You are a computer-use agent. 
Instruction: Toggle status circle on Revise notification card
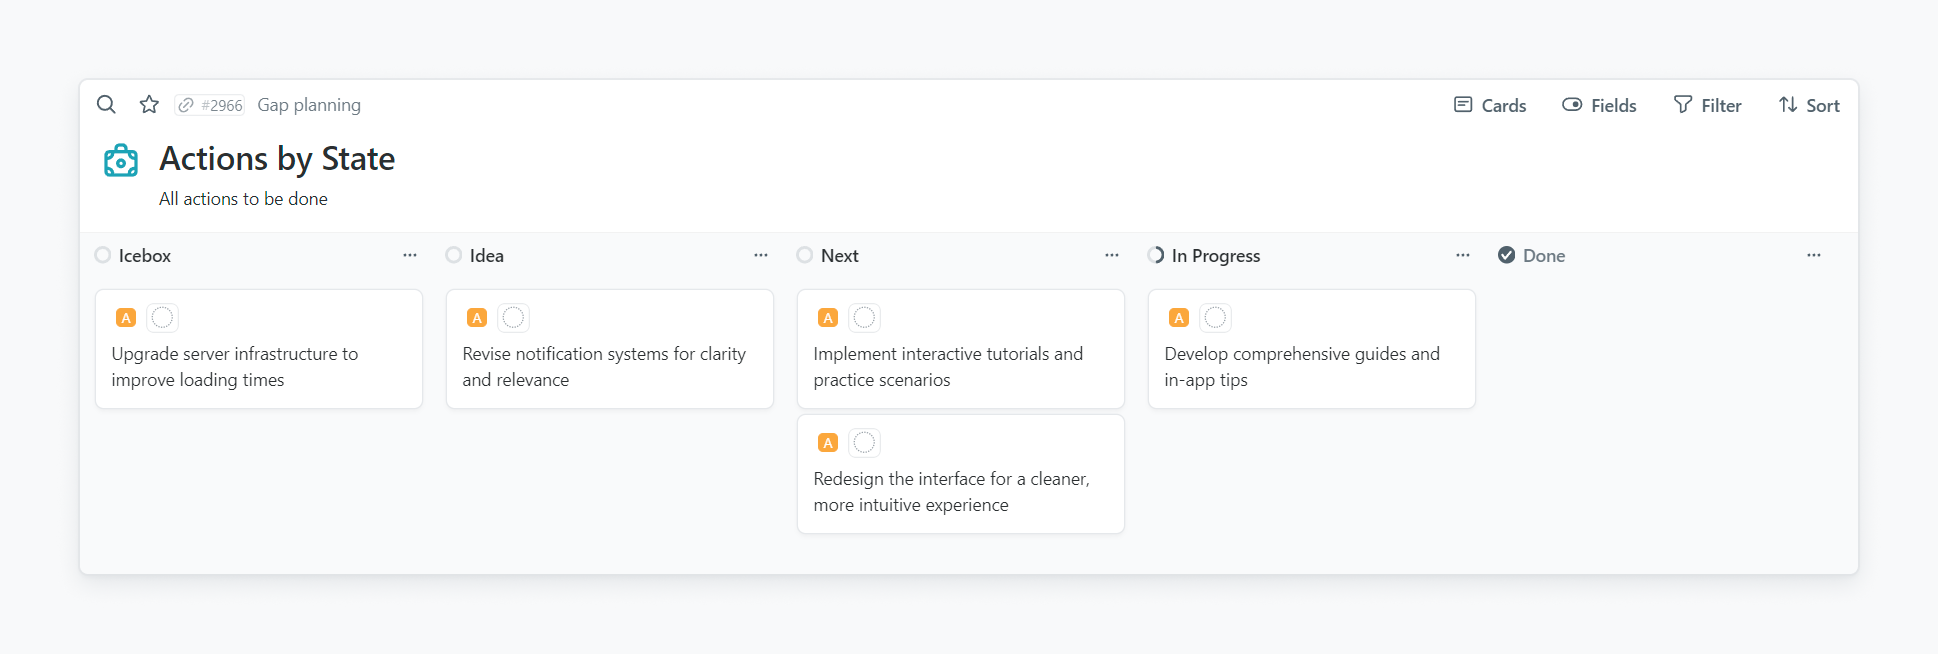[513, 318]
